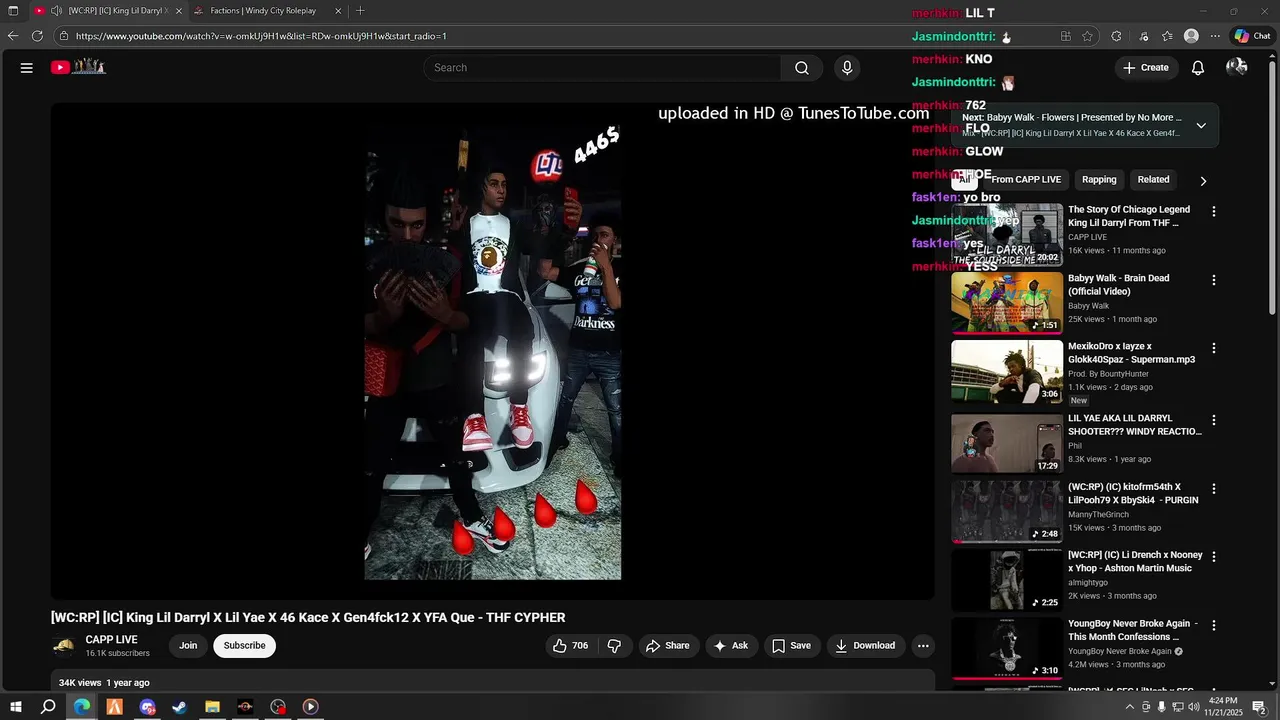Open the Ask AI button
The height and width of the screenshot is (720, 1280).
[730, 646]
